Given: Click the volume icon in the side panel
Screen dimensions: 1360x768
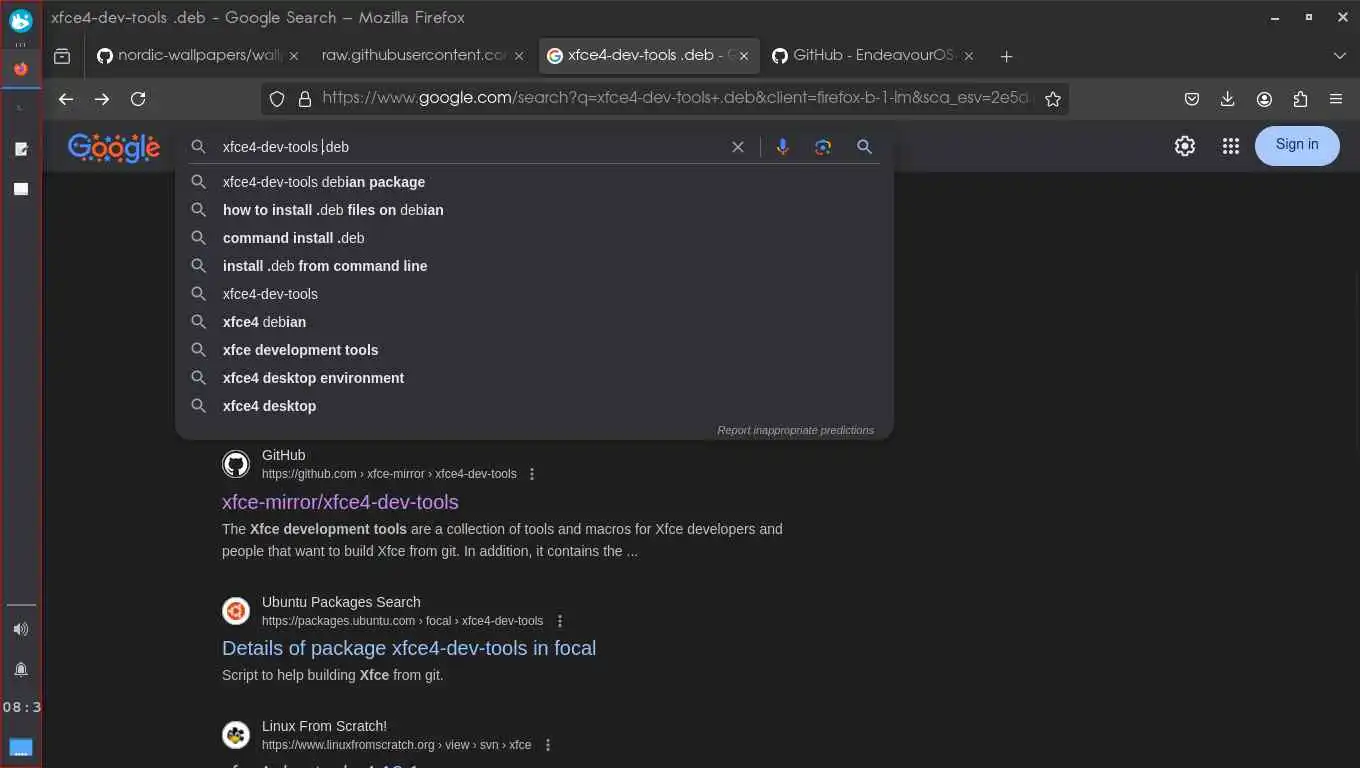Looking at the screenshot, I should tap(21, 629).
